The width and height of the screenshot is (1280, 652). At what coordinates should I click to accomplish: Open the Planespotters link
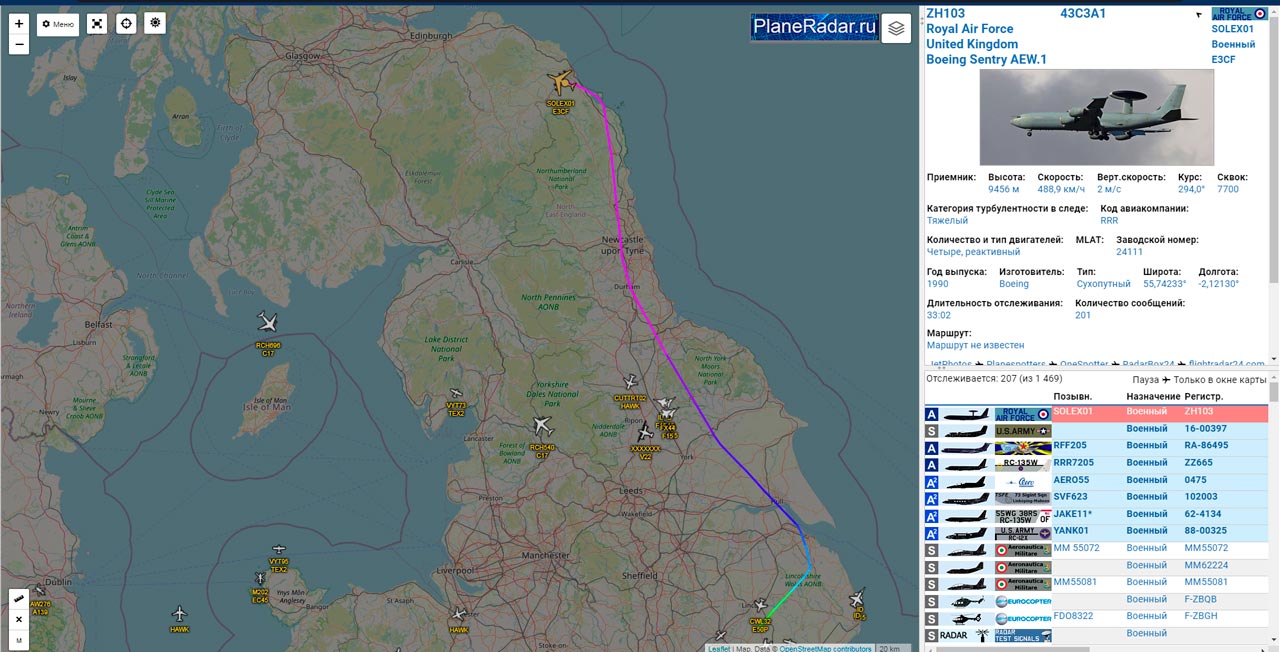point(1016,365)
